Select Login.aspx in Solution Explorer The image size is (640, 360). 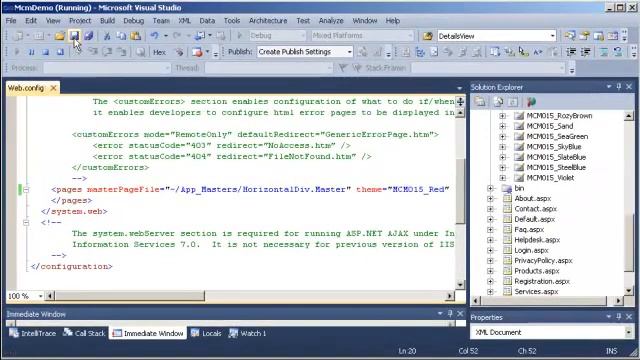pos(531,250)
